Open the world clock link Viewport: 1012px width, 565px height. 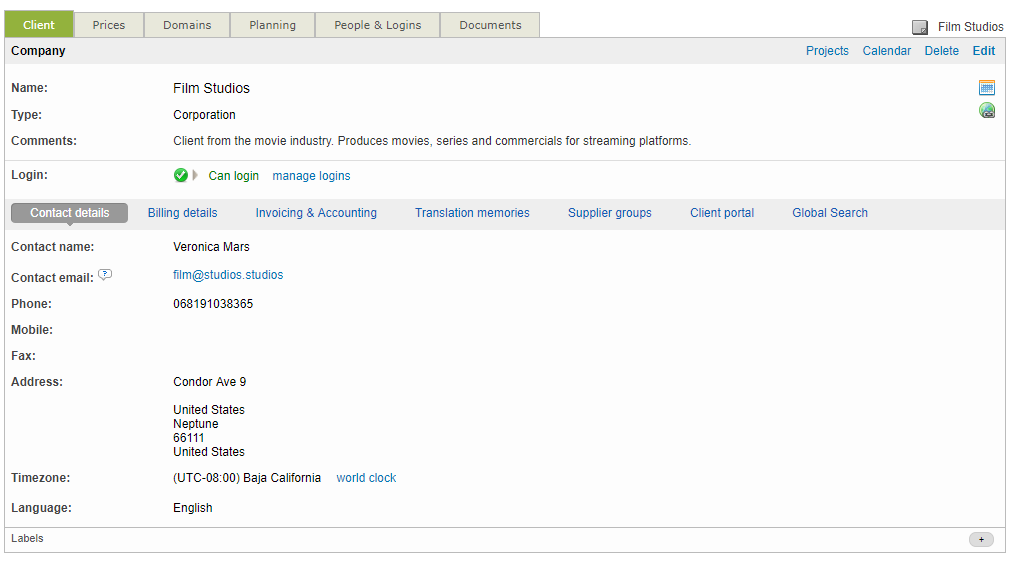[366, 478]
